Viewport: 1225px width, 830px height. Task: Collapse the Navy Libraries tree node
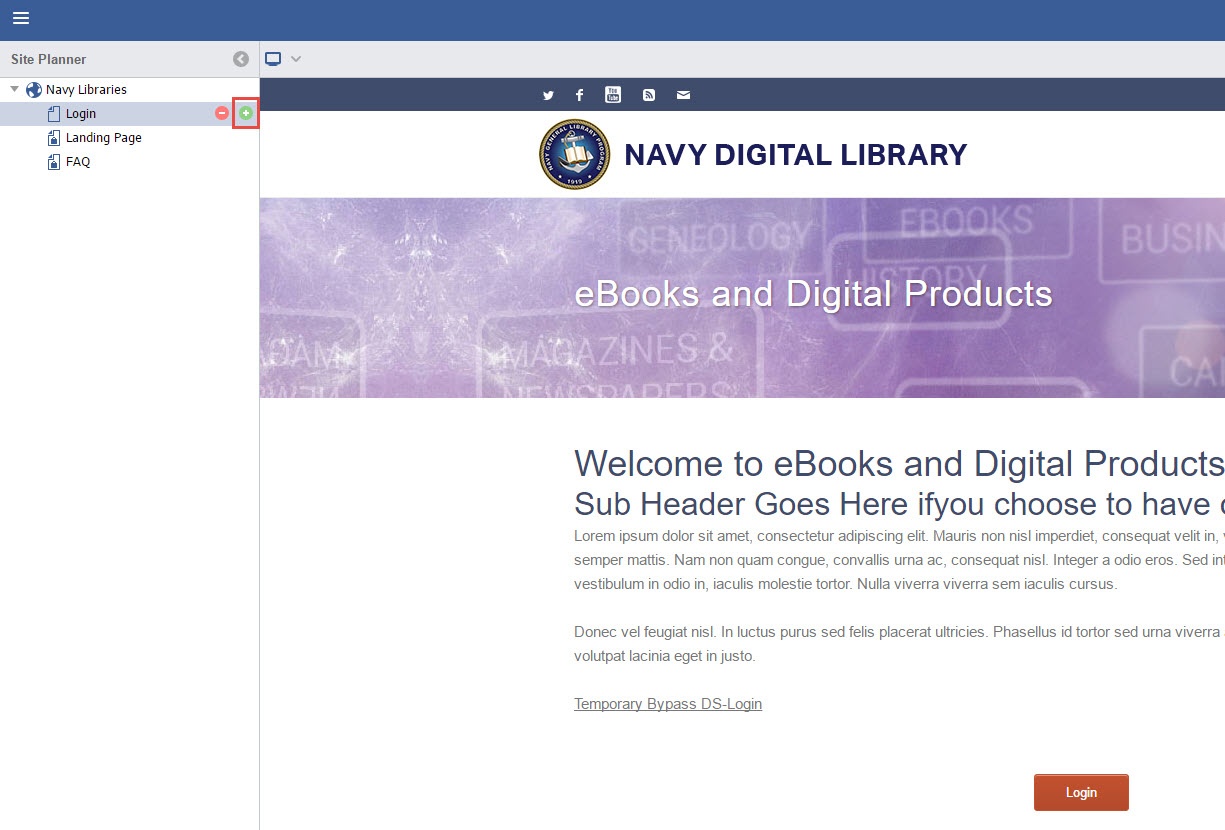(x=15, y=90)
